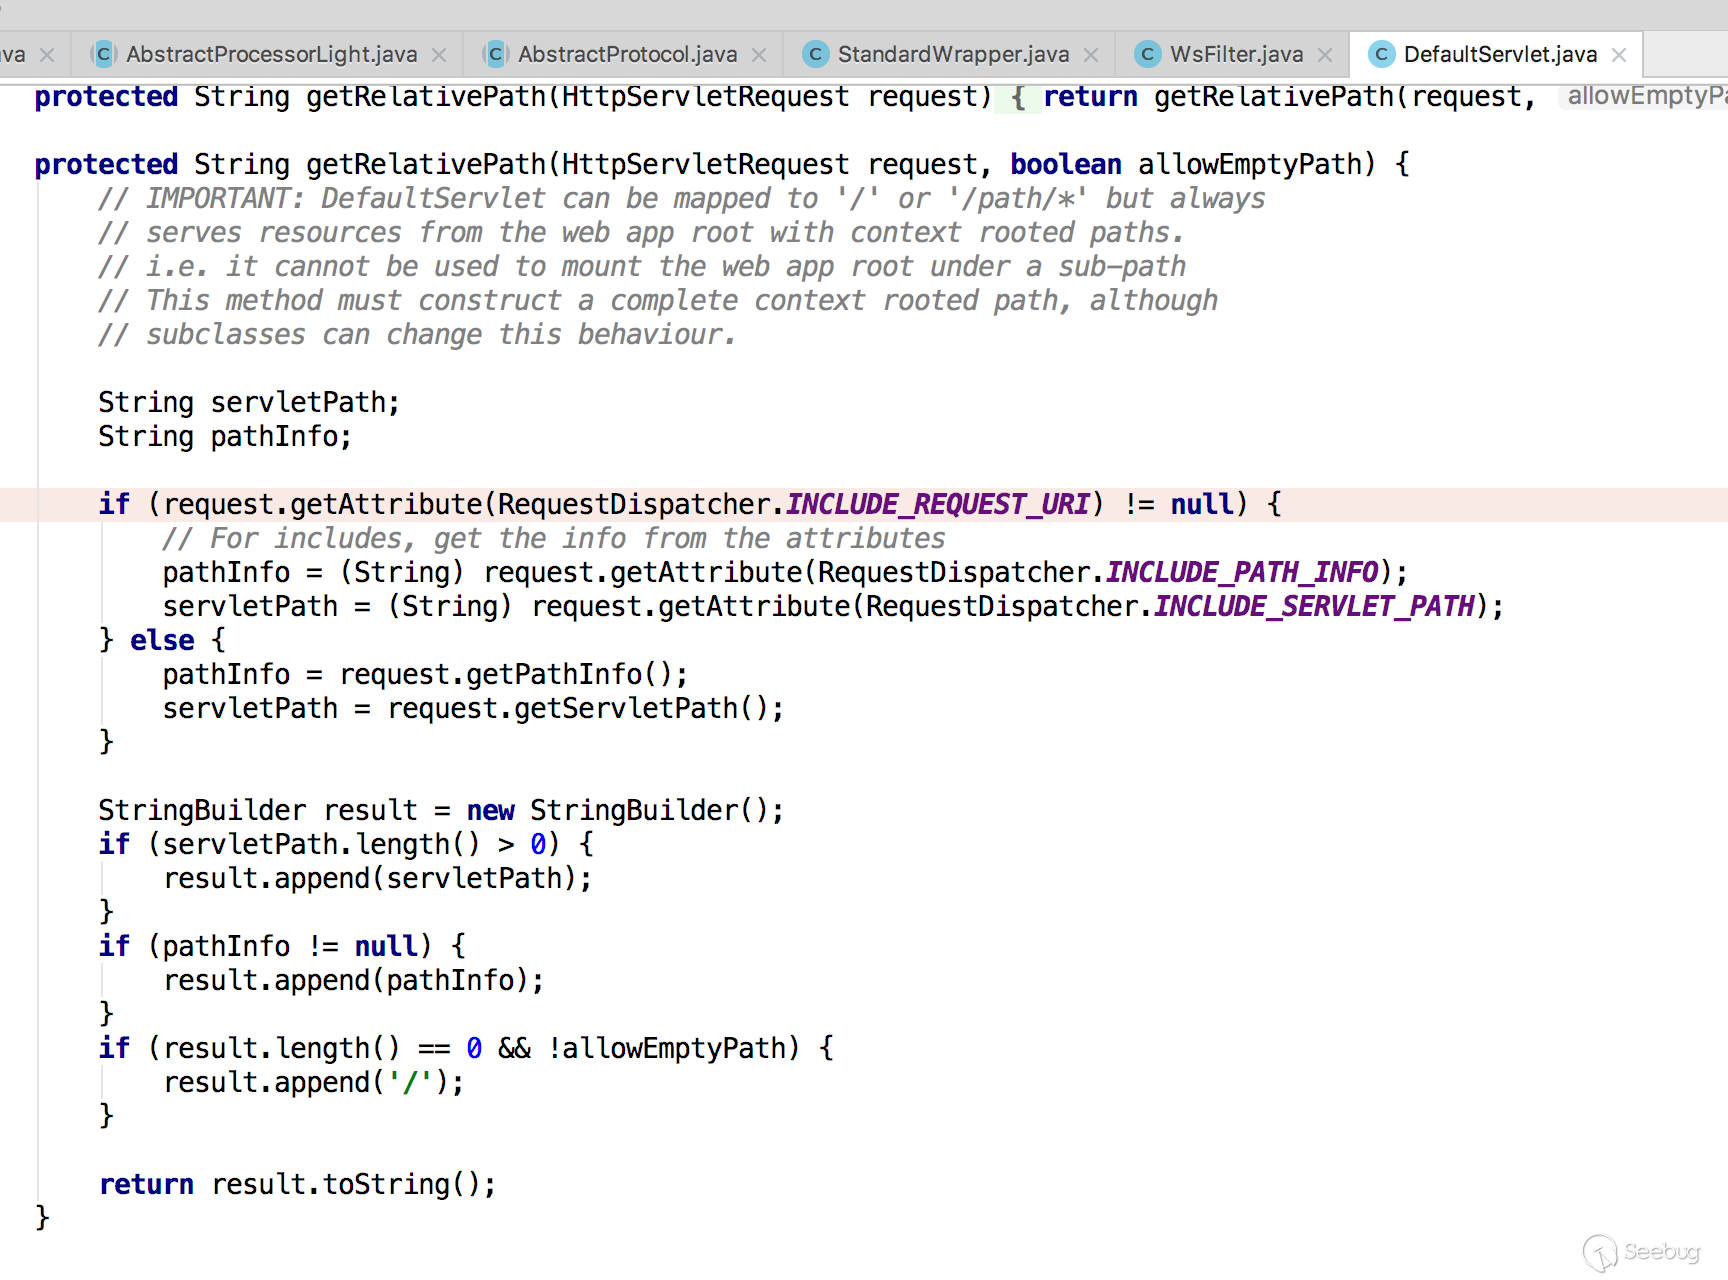Click the INCLUDE_SERVLET_PATH constant
Viewport: 1728px width, 1280px height.
click(x=1315, y=606)
